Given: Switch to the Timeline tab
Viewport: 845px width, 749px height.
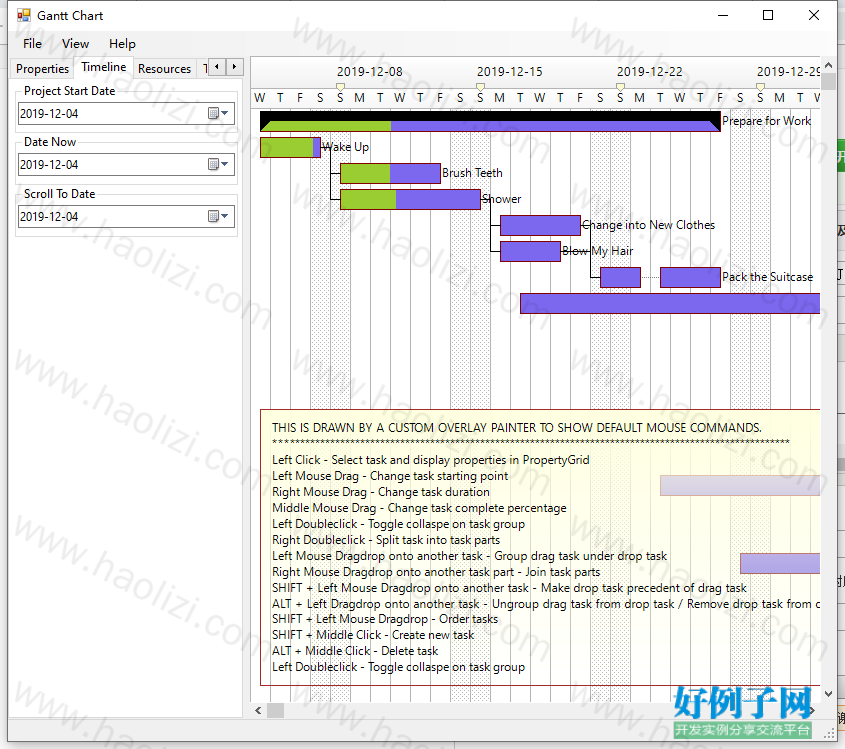Looking at the screenshot, I should click(x=103, y=67).
